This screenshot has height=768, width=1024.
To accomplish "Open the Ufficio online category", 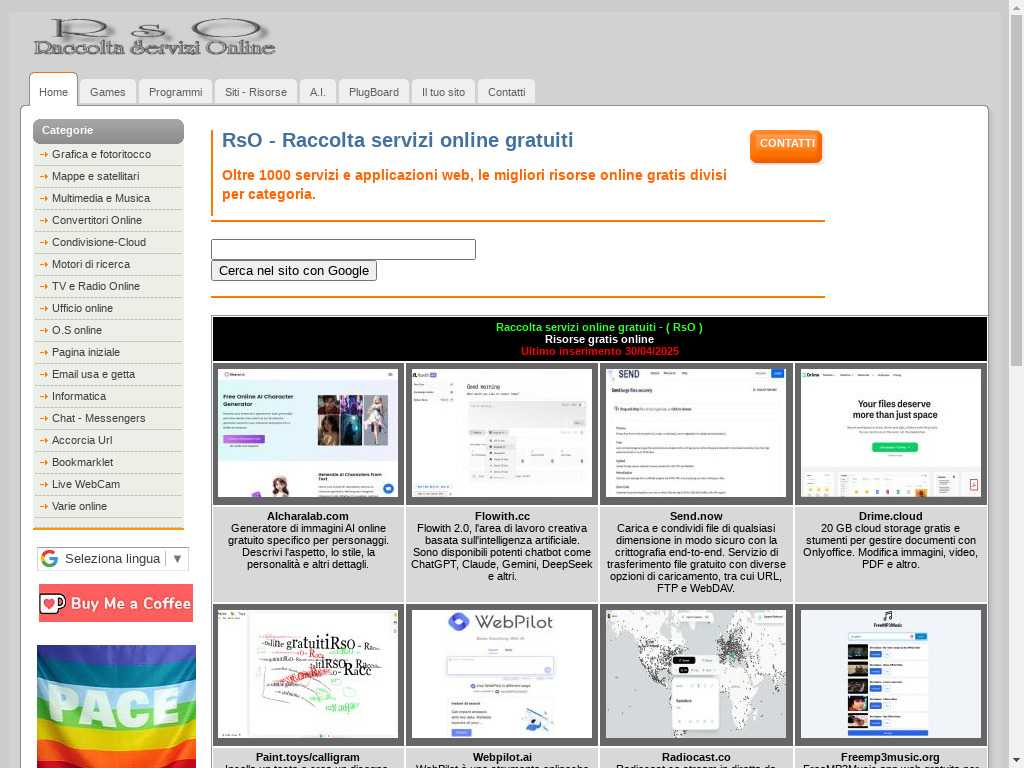I will [108, 308].
